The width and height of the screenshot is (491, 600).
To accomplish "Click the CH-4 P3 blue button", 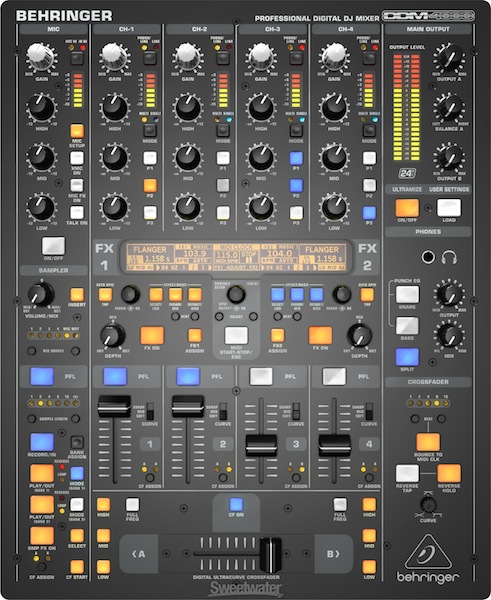I will pyautogui.click(x=369, y=212).
